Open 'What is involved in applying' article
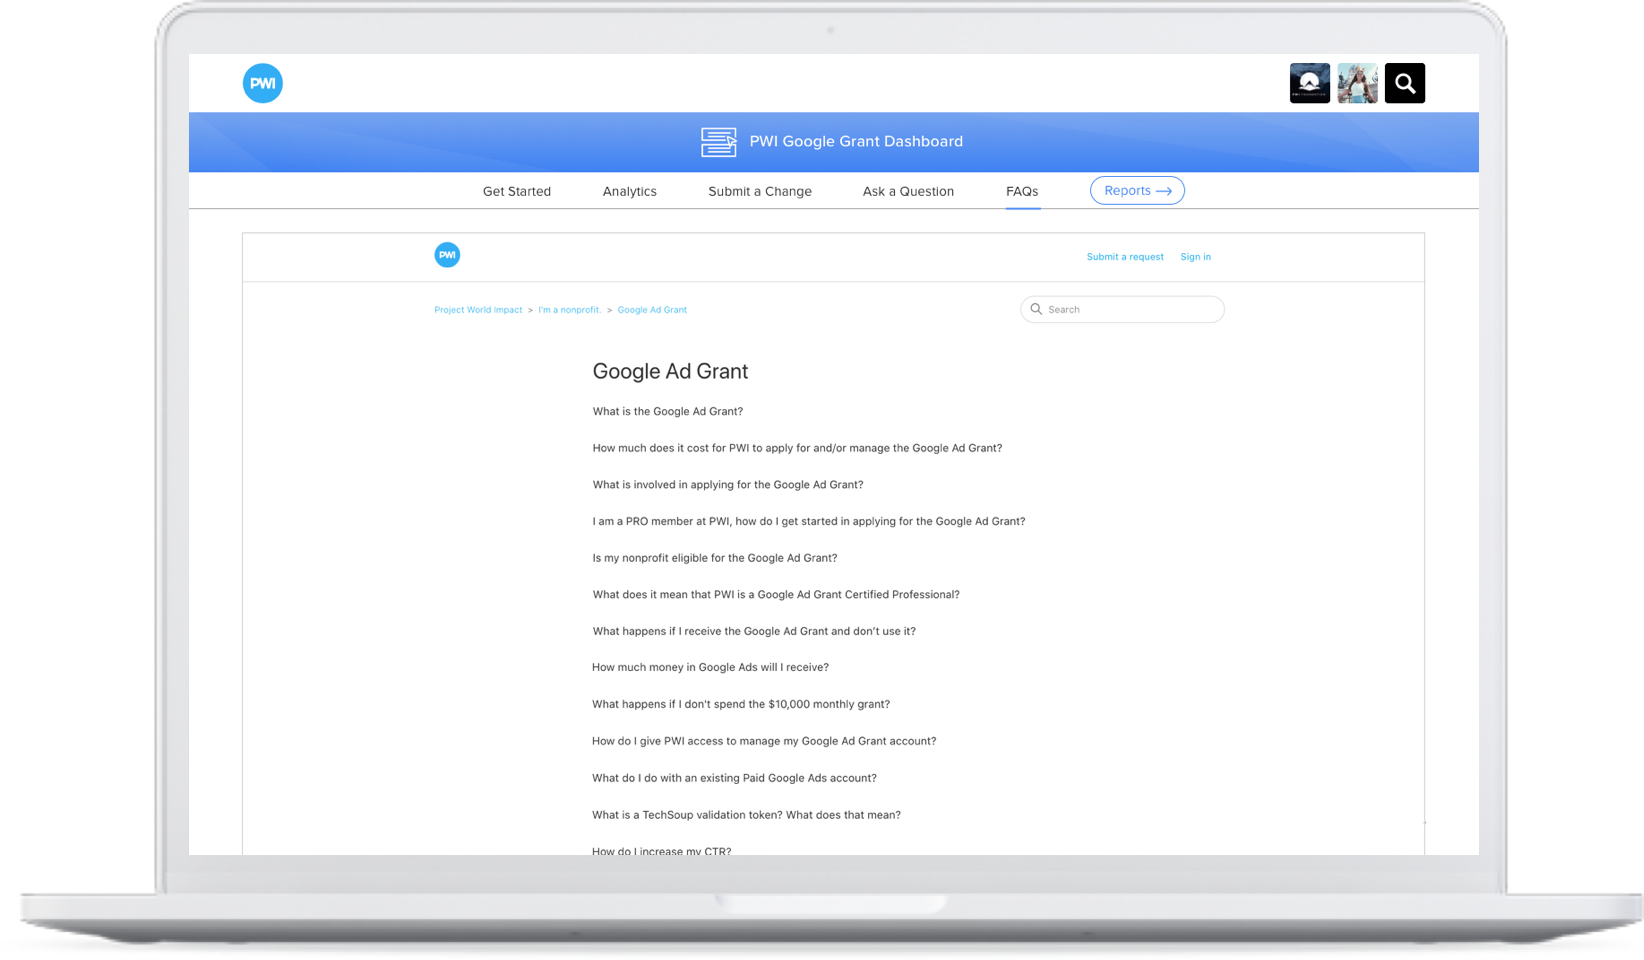Screen dimensions: 1644x960 tap(727, 485)
